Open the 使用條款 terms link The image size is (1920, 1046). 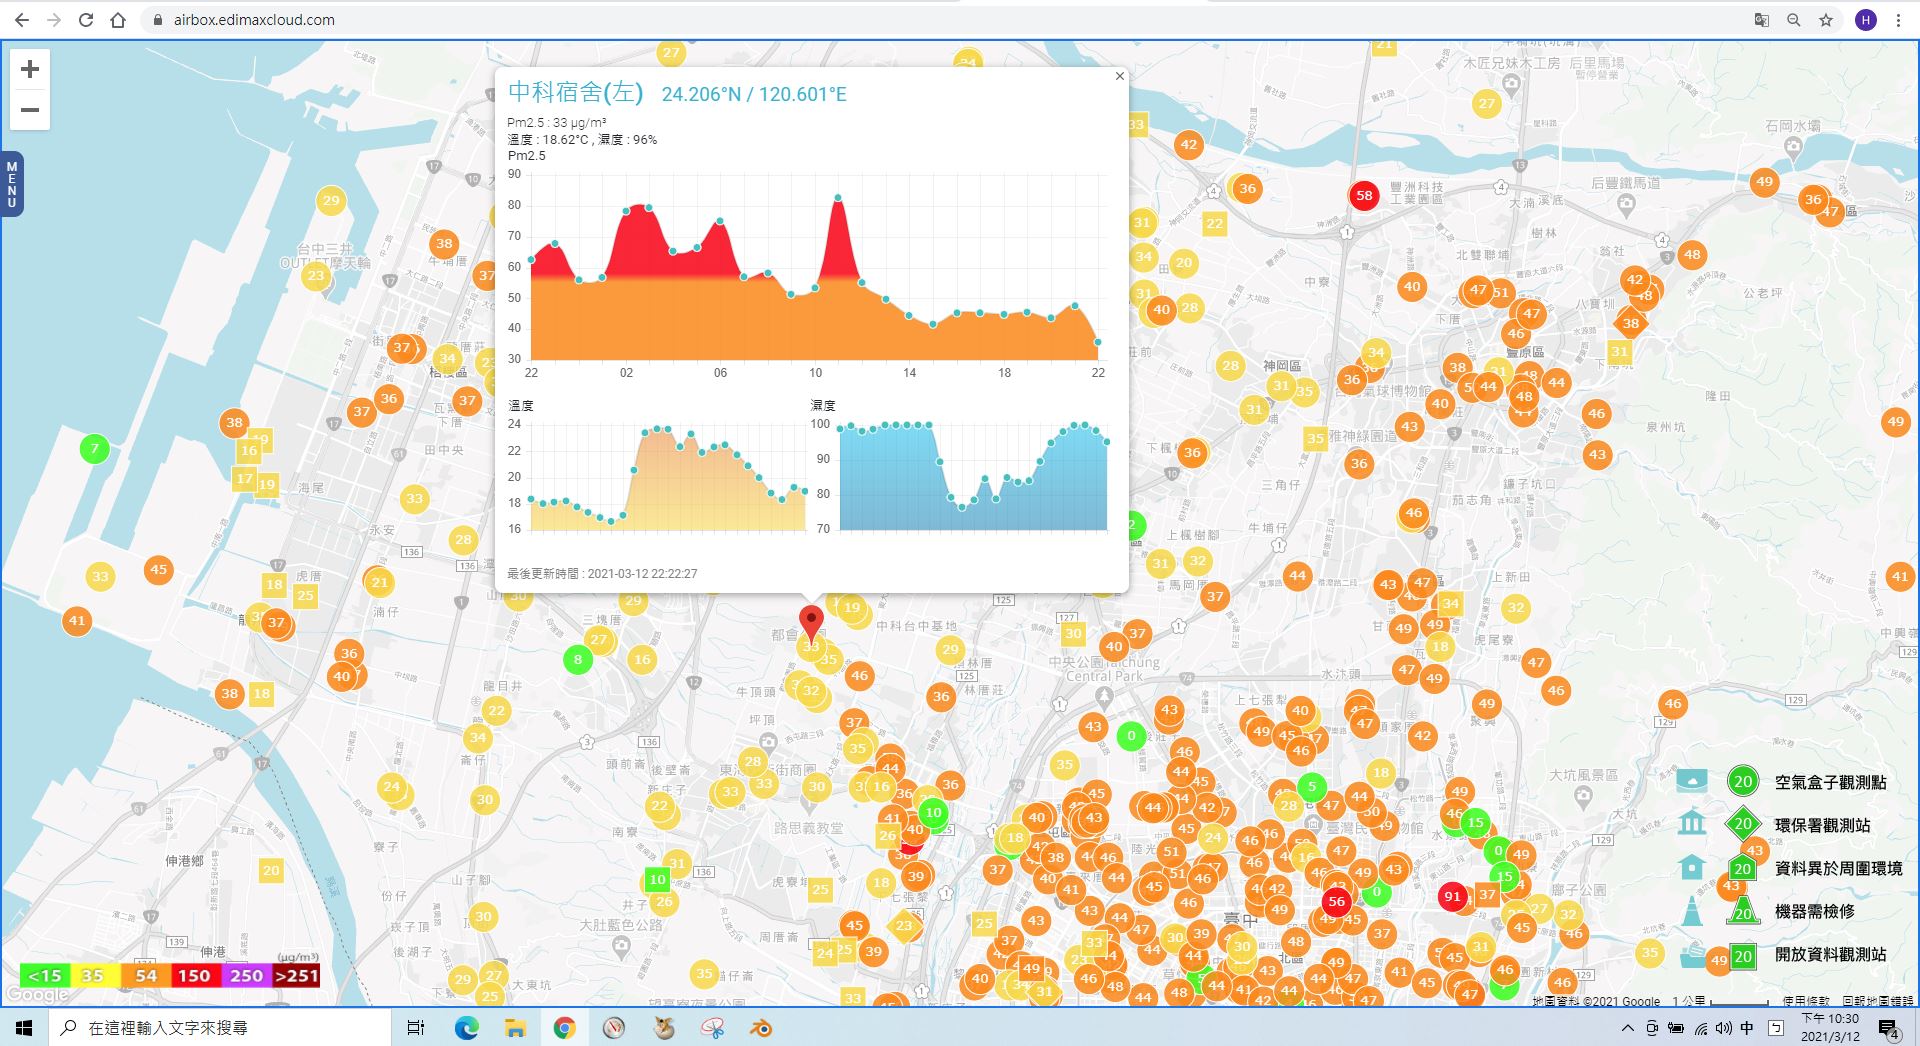(x=1805, y=1000)
